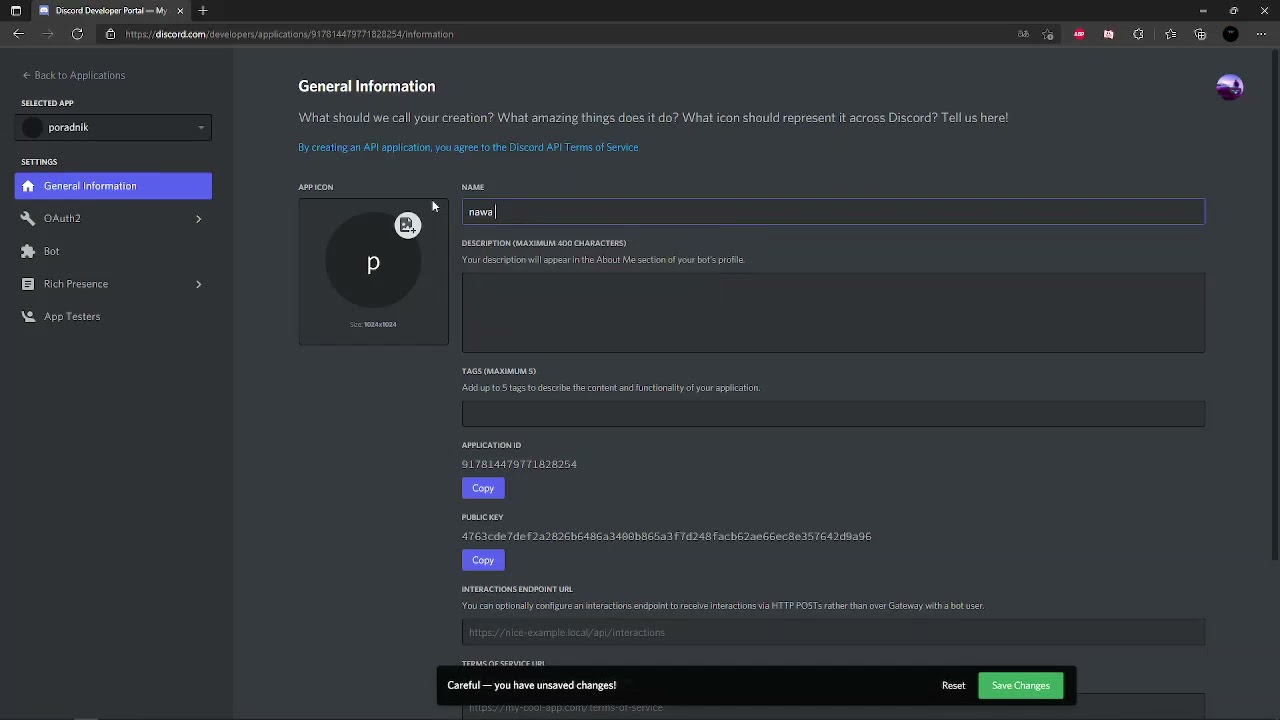
Task: Open the App Testers page
Action: pyautogui.click(x=113, y=316)
